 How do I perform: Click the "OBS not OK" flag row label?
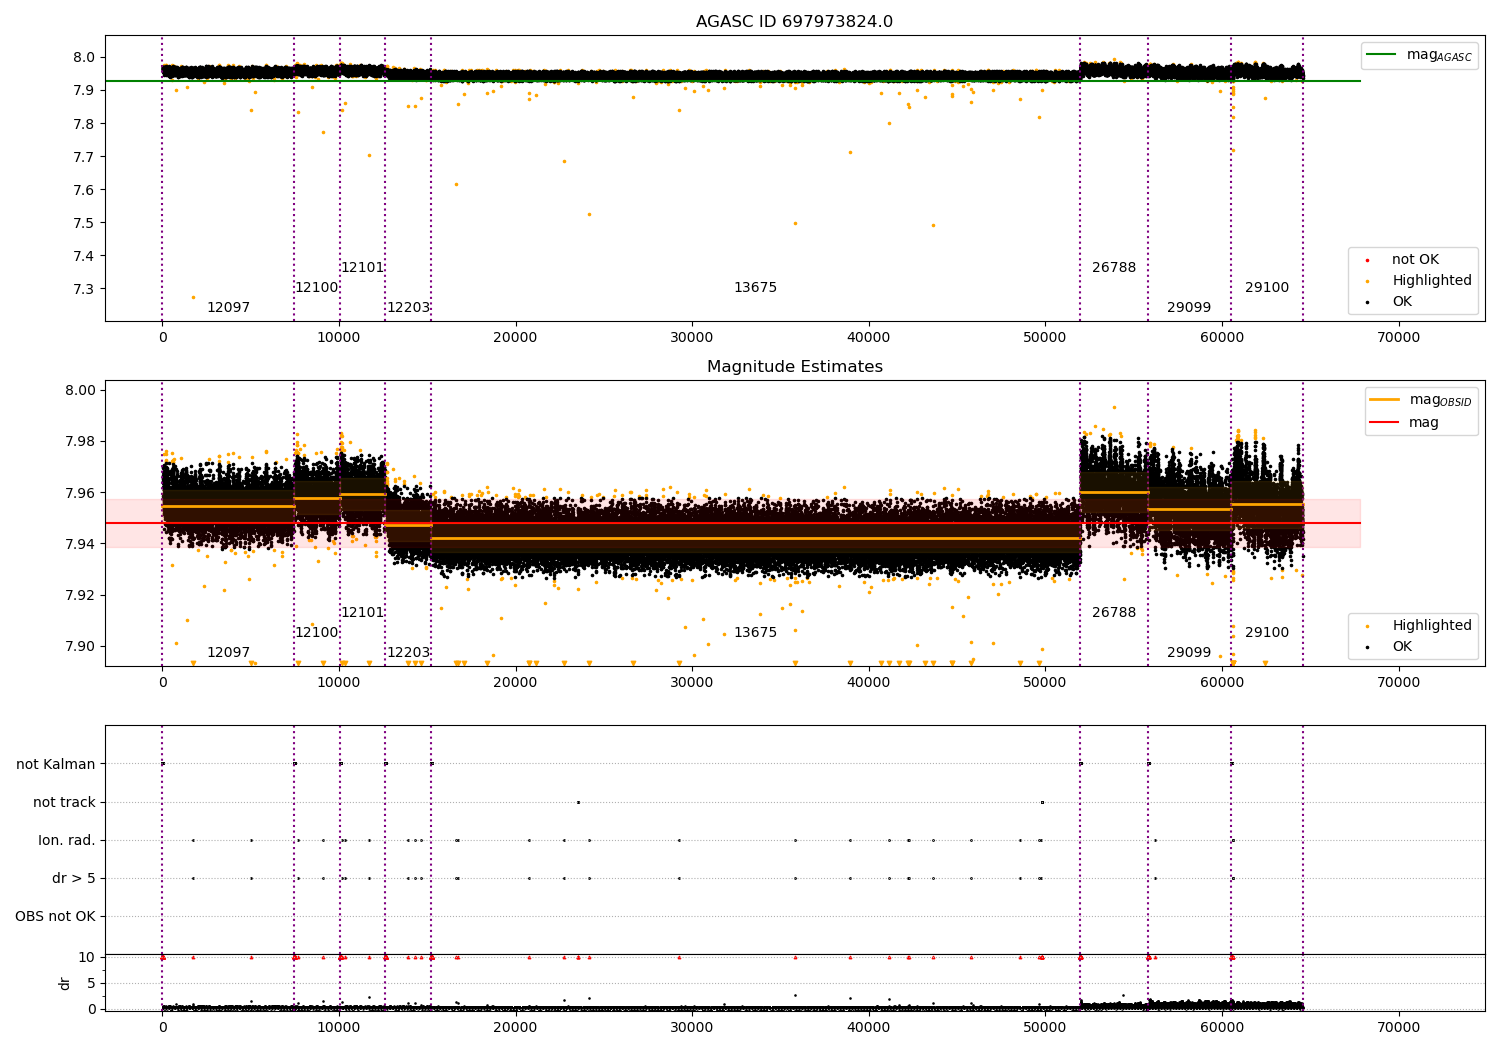click(55, 917)
